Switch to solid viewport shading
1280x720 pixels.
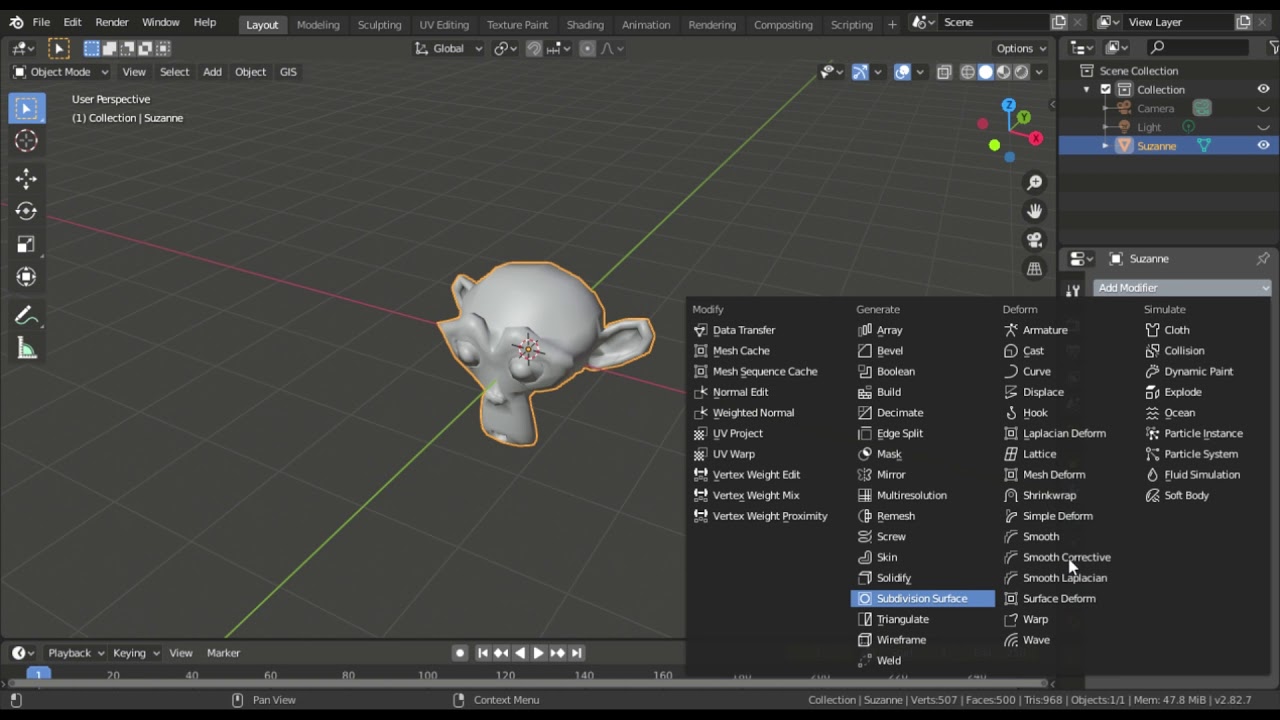[x=986, y=72]
